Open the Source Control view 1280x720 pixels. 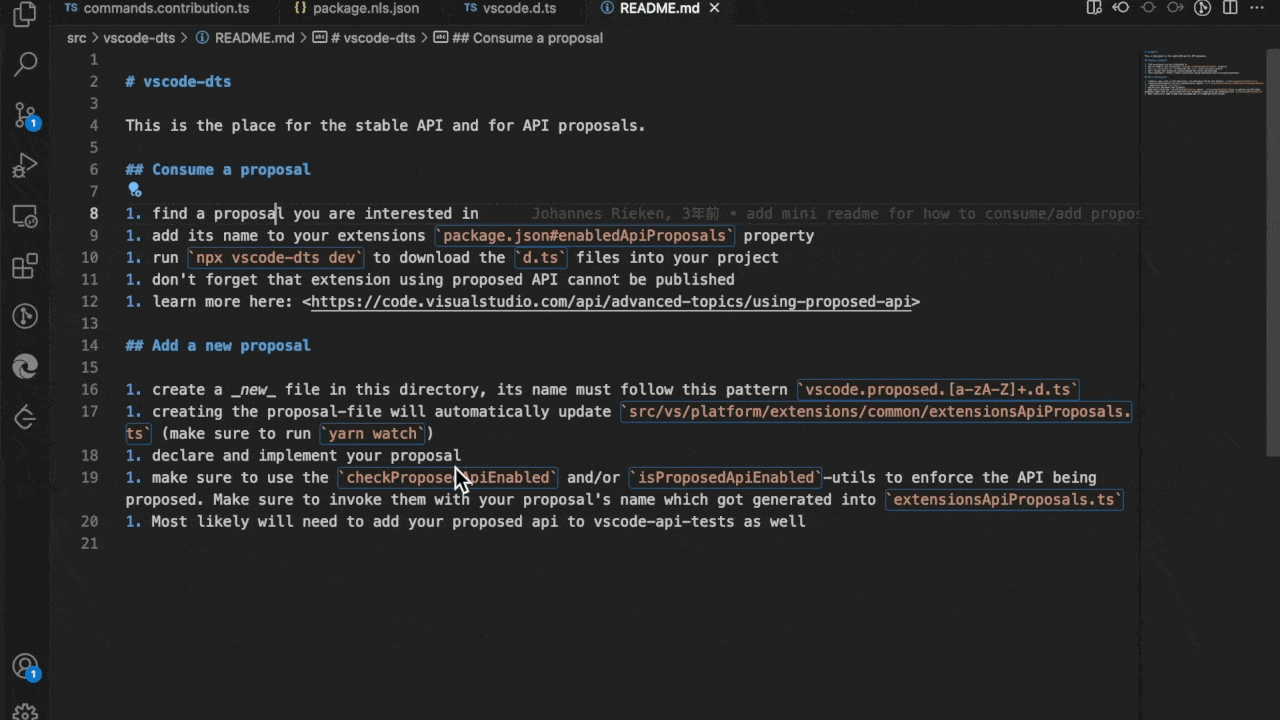(25, 115)
